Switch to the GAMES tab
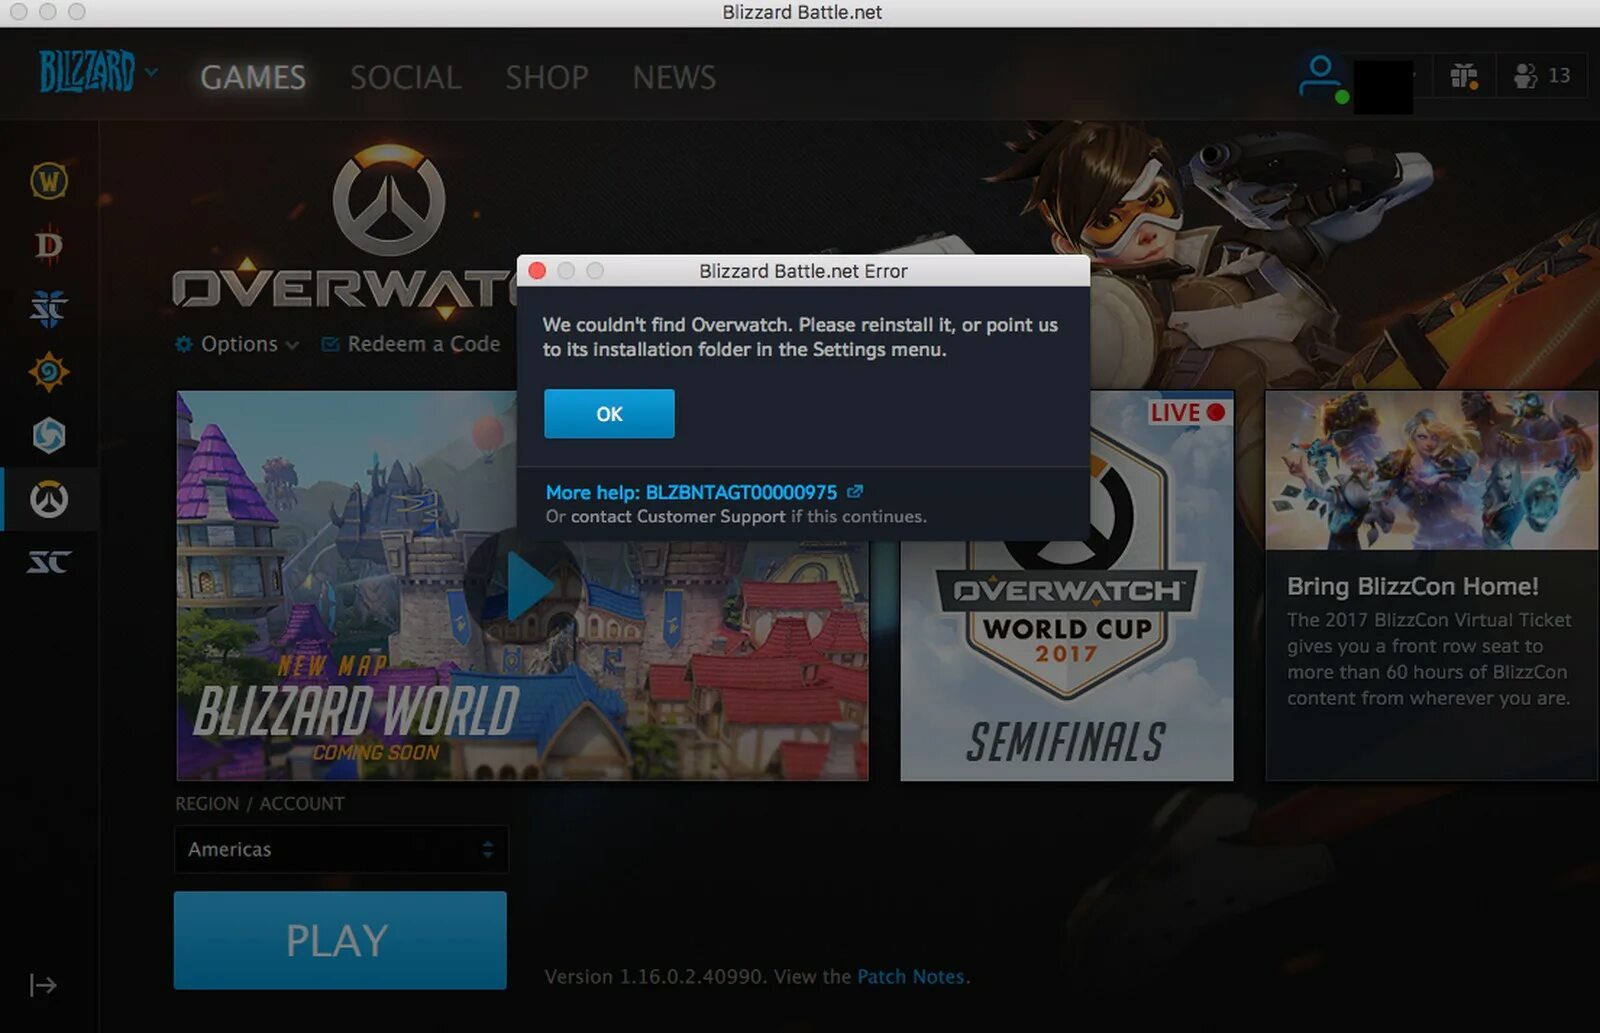Image resolution: width=1600 pixels, height=1033 pixels. click(x=253, y=77)
